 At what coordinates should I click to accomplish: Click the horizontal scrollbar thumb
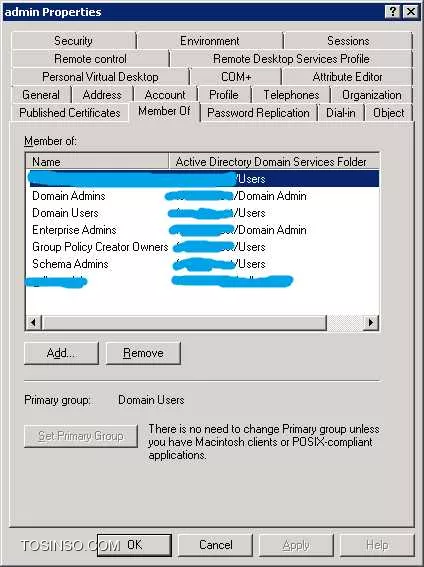pos(184,322)
